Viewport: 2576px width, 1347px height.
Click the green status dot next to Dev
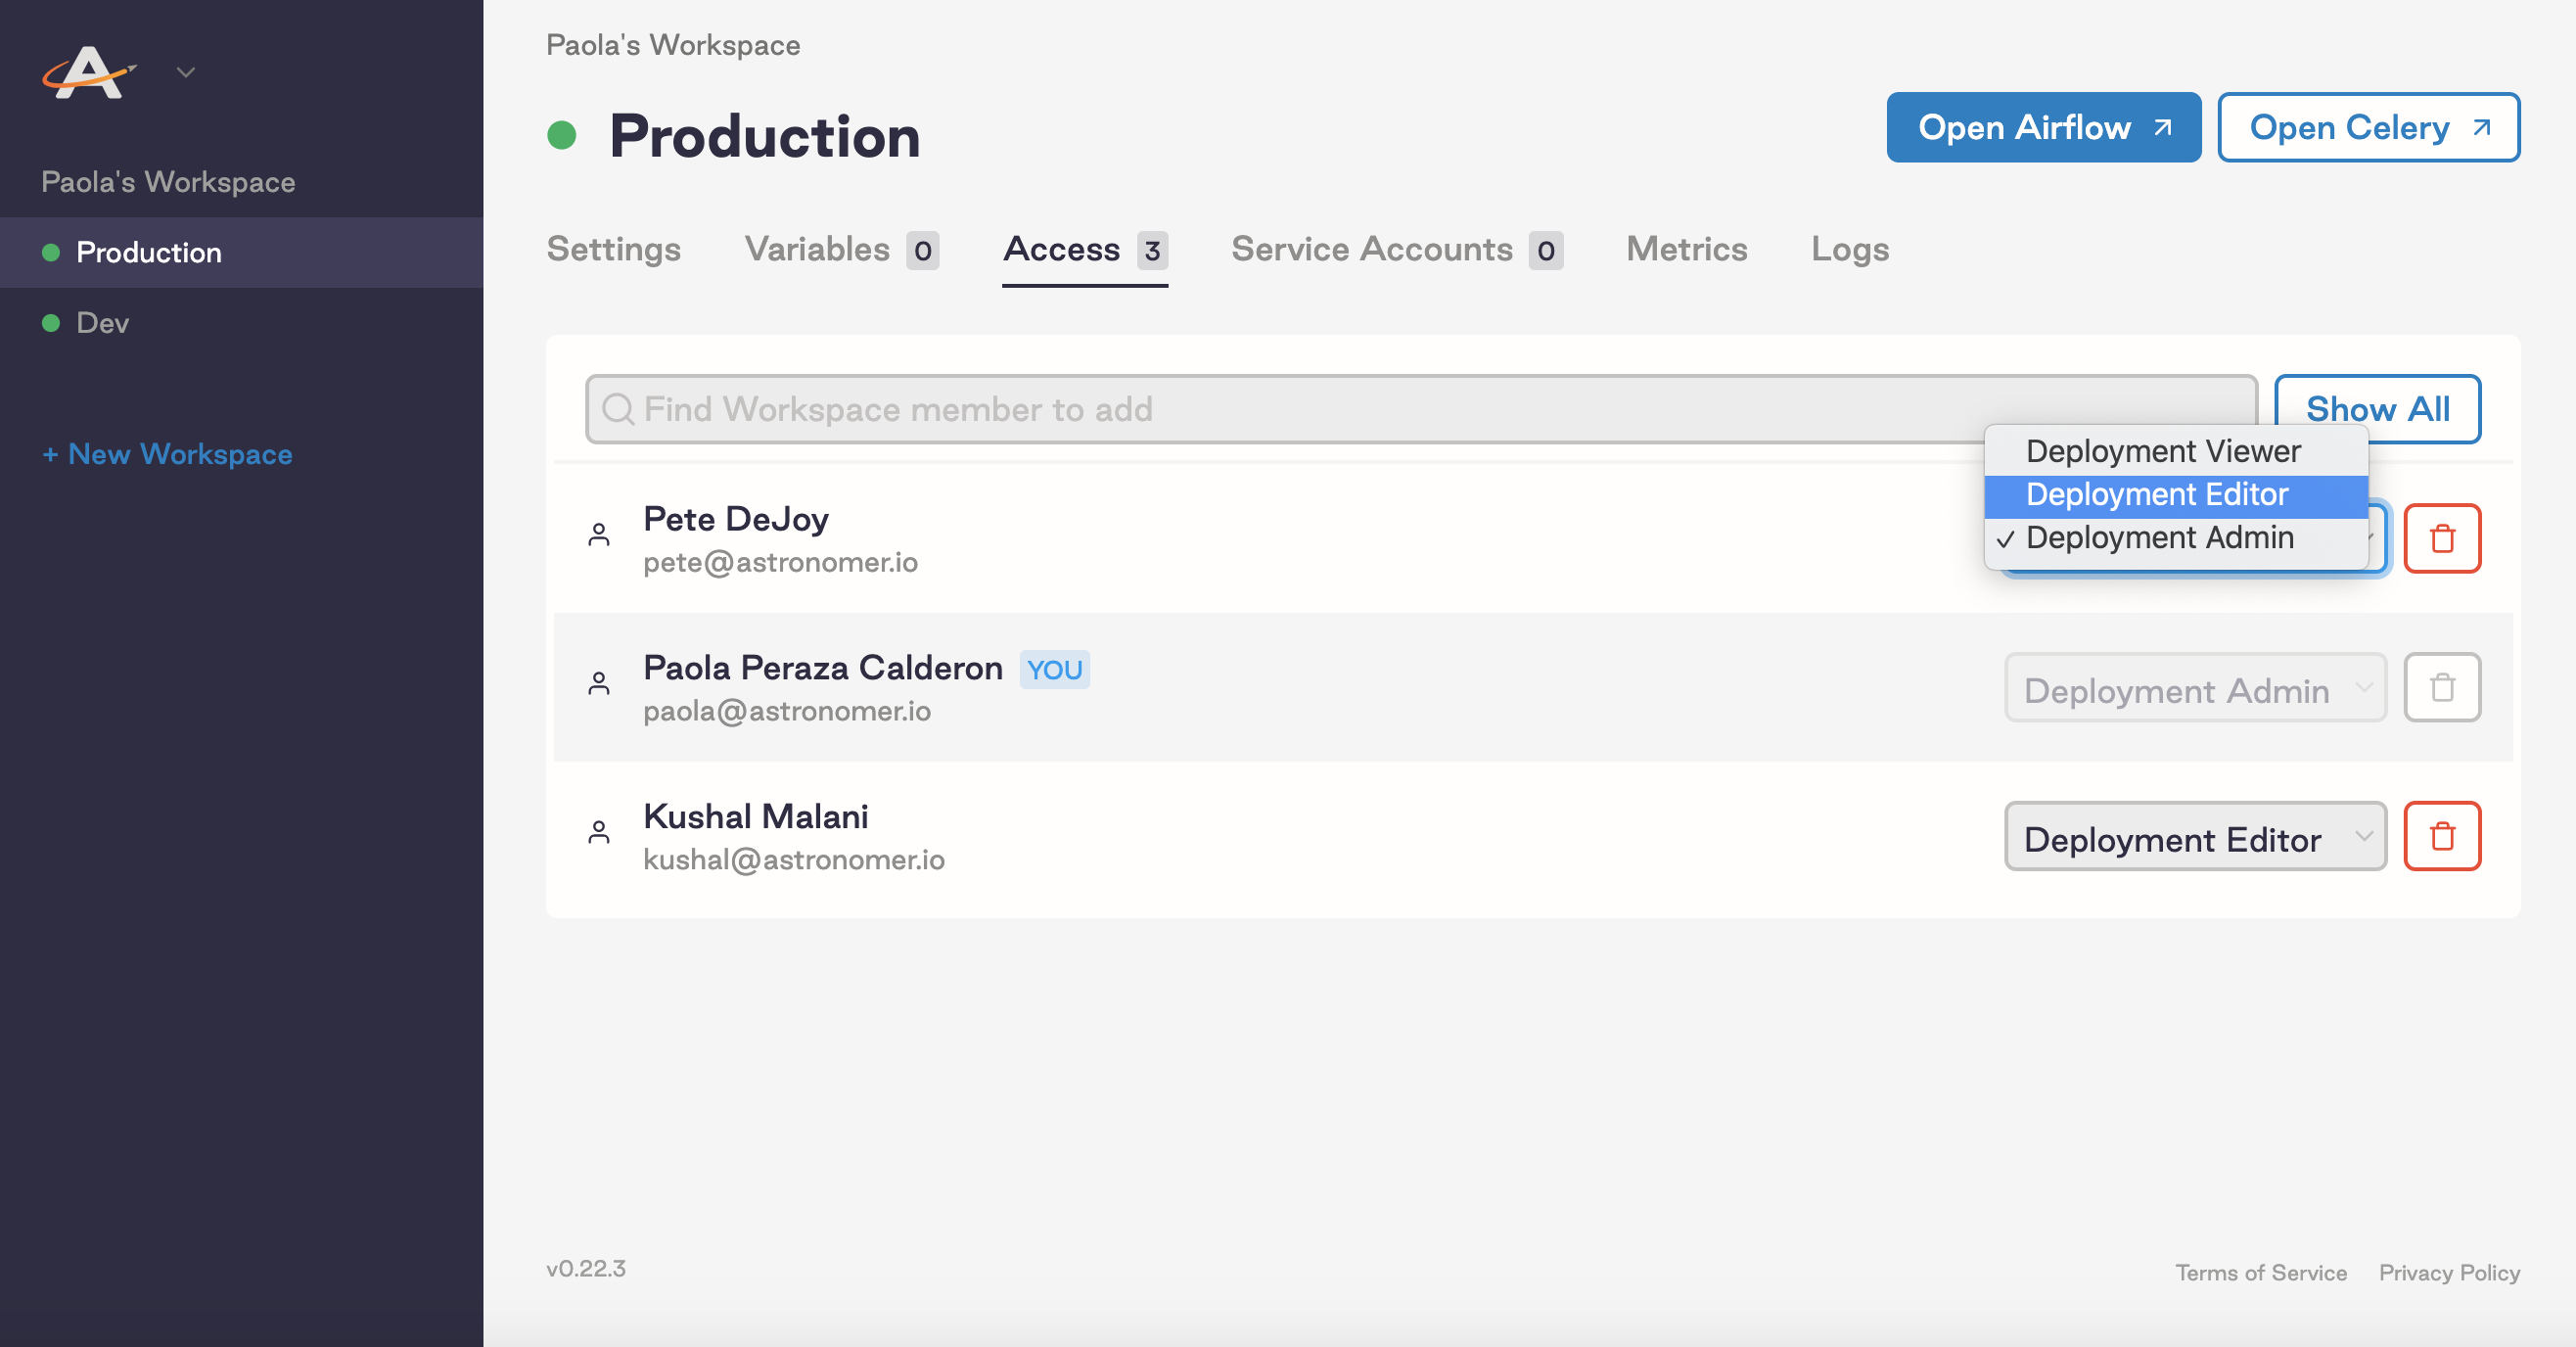tap(51, 322)
